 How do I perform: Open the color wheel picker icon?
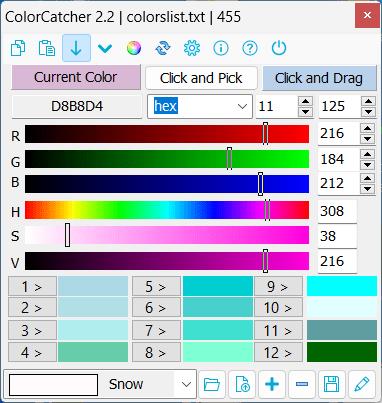134,48
